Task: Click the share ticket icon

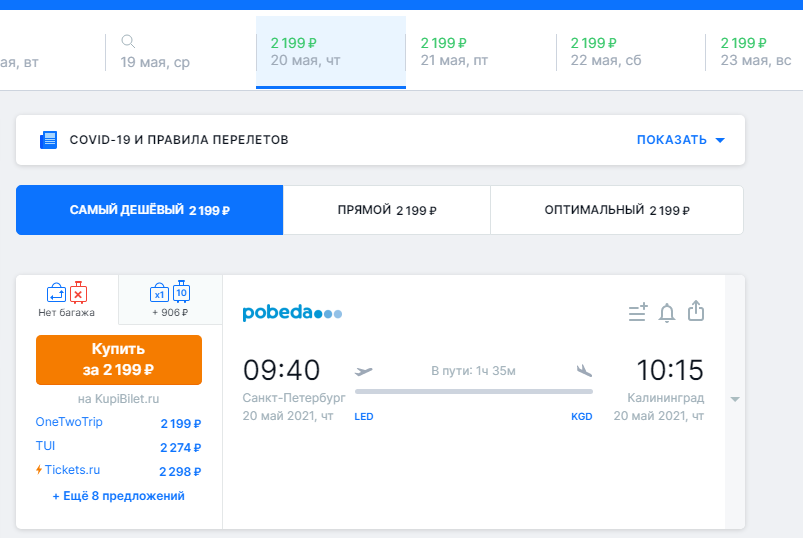Action: pos(696,311)
